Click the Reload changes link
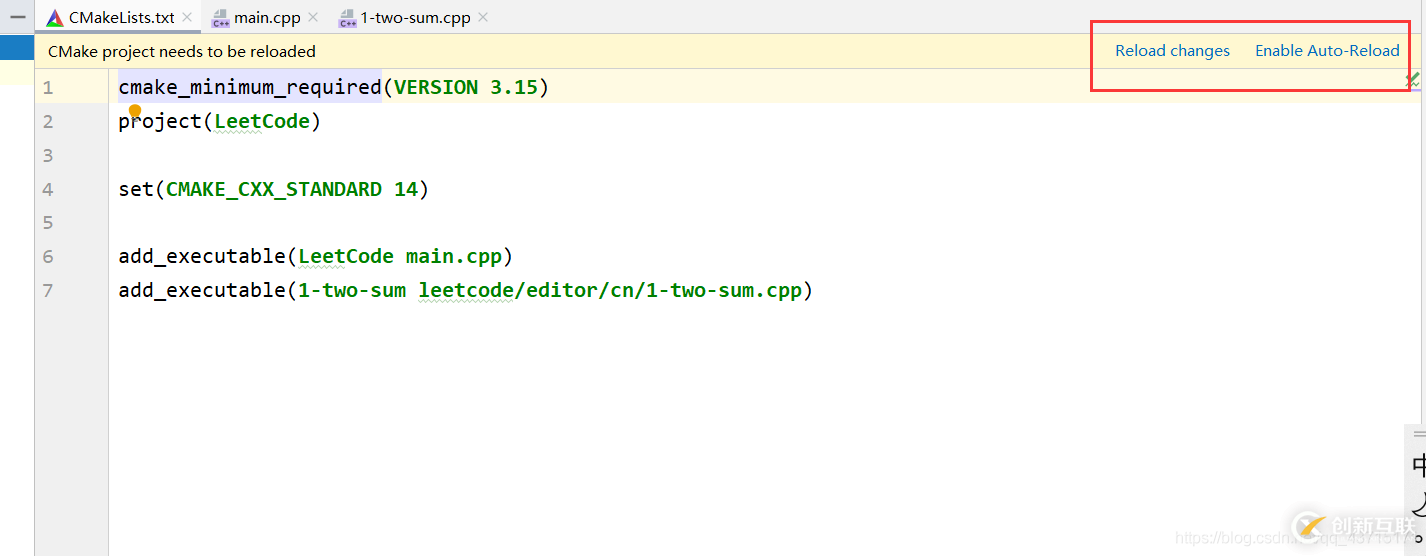The height and width of the screenshot is (556, 1426). tap(1172, 51)
